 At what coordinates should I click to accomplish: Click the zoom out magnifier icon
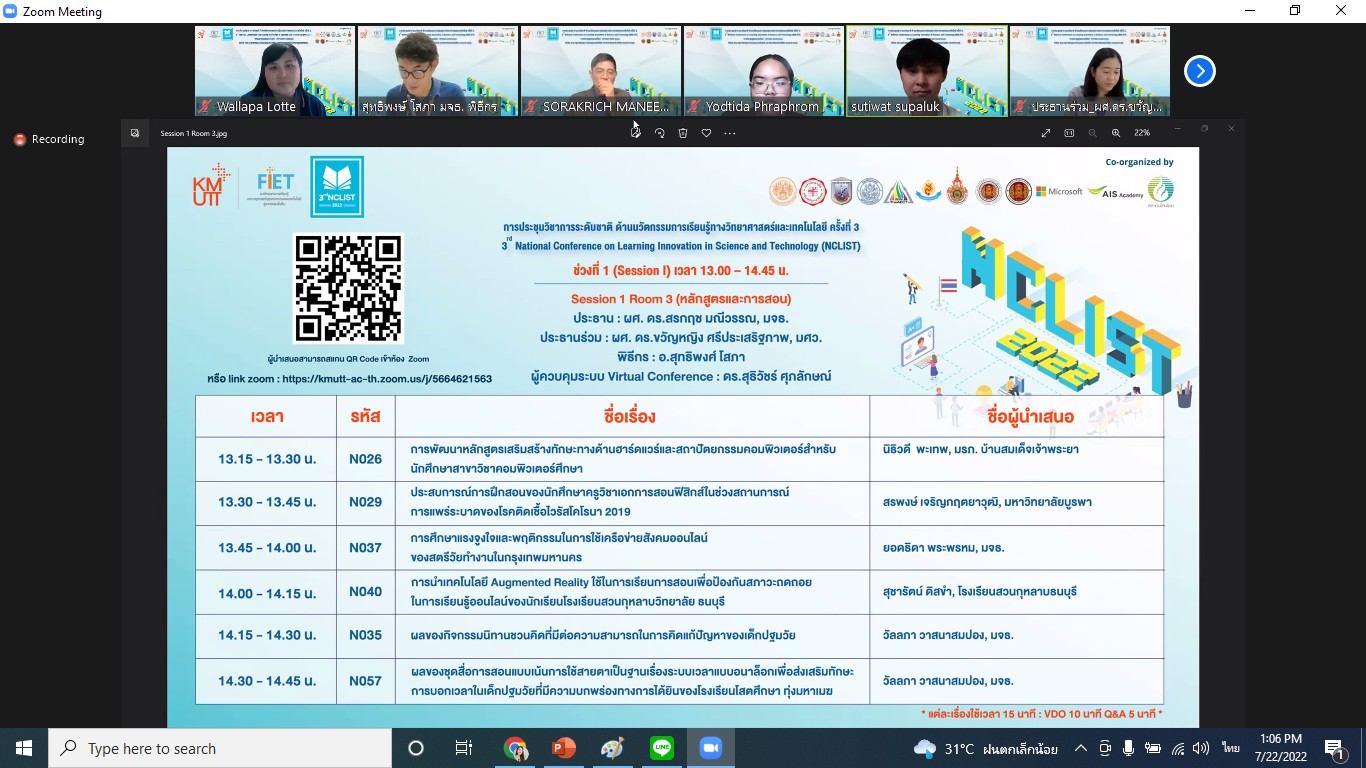tap(1092, 133)
